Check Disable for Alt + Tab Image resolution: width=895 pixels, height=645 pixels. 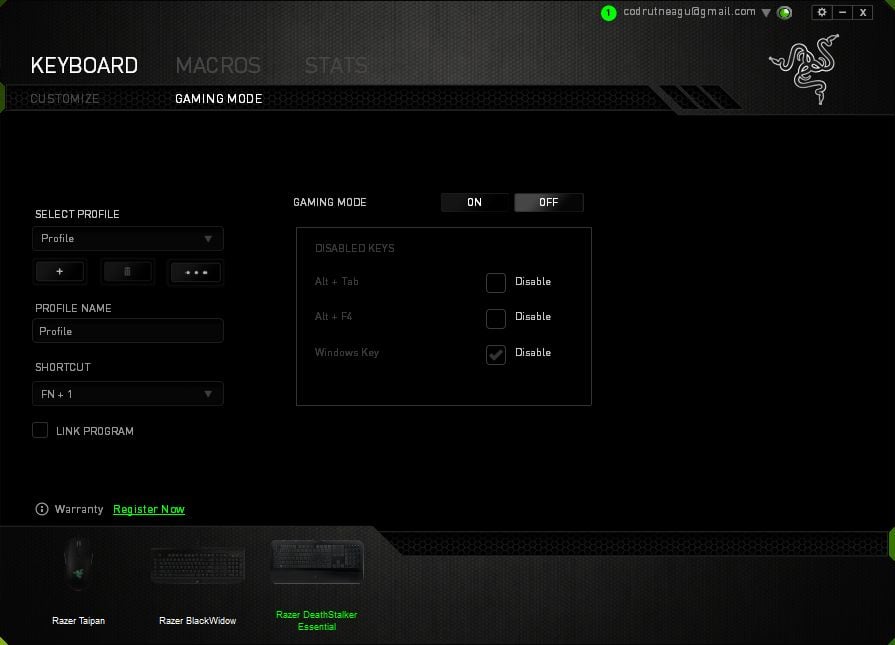[495, 282]
